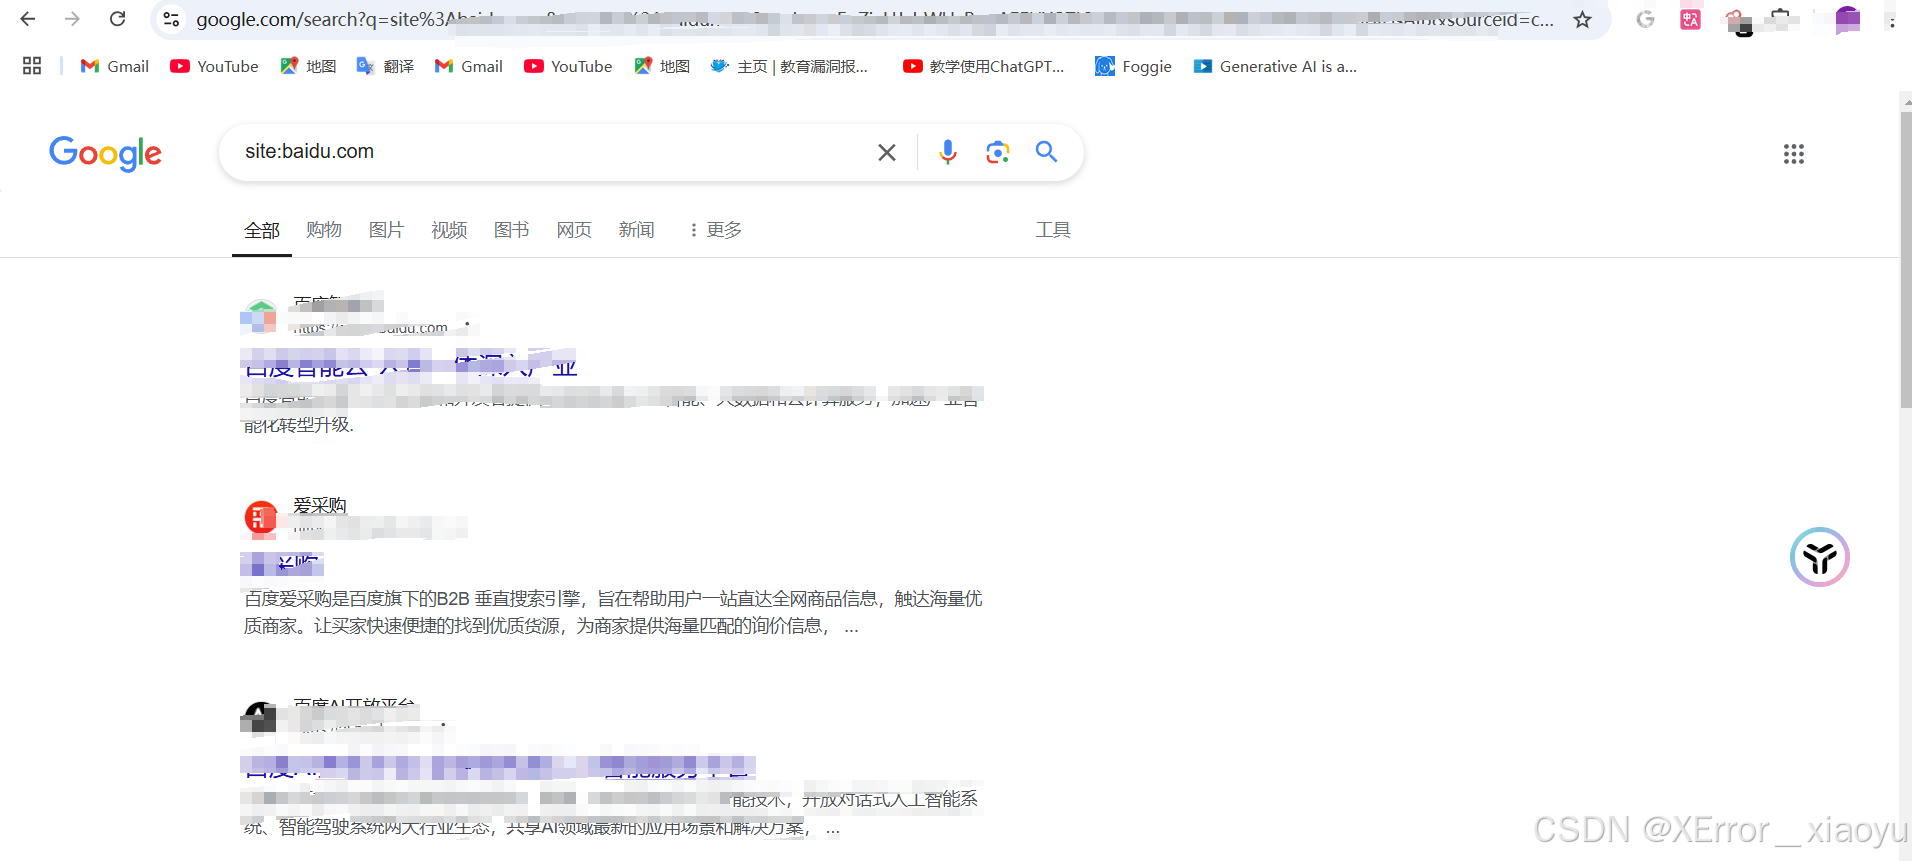
Task: Open the Generative AI is a... bookmark
Action: pyautogui.click(x=1275, y=66)
